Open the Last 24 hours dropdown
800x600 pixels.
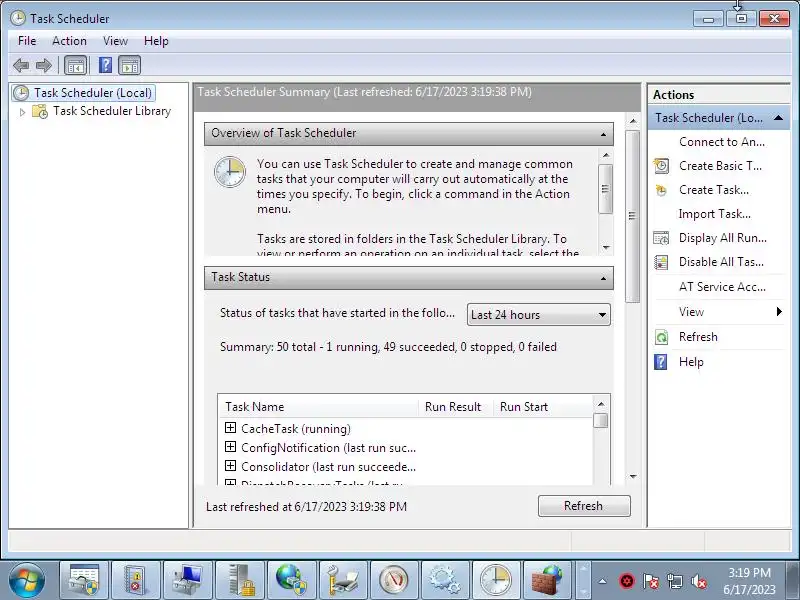tap(538, 315)
